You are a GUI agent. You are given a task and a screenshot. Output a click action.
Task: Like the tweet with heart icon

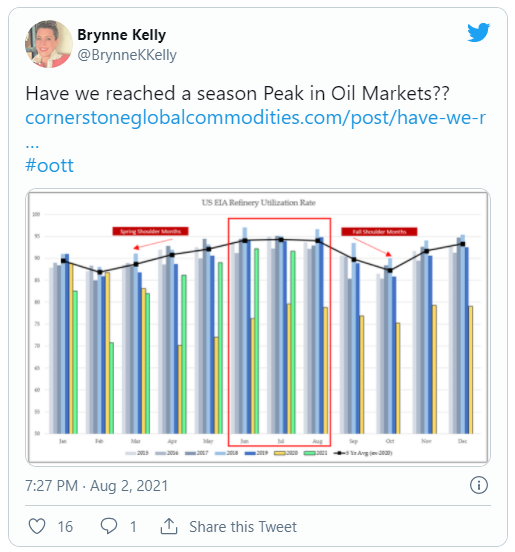37,526
